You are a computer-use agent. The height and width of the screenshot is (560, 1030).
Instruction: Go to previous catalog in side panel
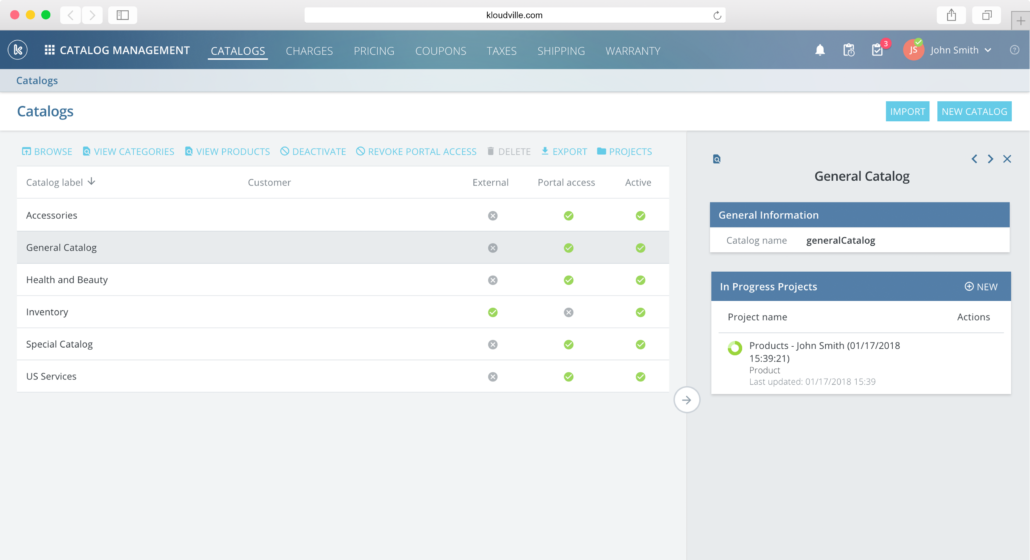coord(974,159)
